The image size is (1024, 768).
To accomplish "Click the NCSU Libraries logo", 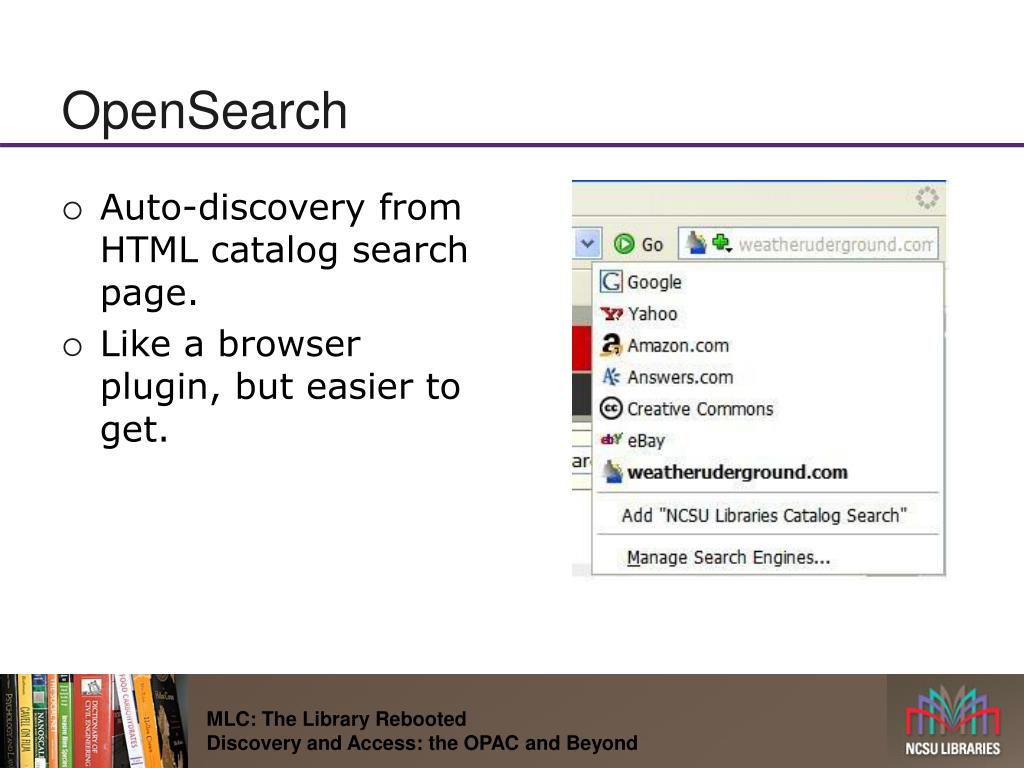I will coord(953,721).
